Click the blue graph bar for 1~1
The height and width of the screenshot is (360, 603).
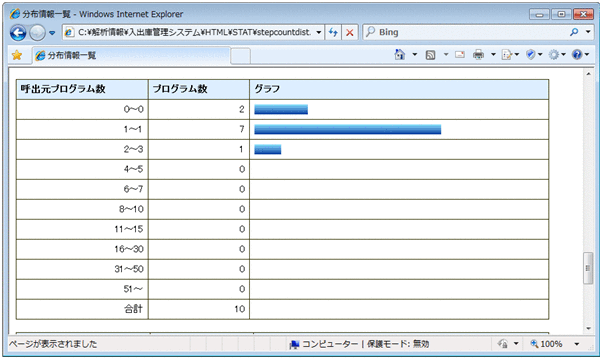click(348, 130)
